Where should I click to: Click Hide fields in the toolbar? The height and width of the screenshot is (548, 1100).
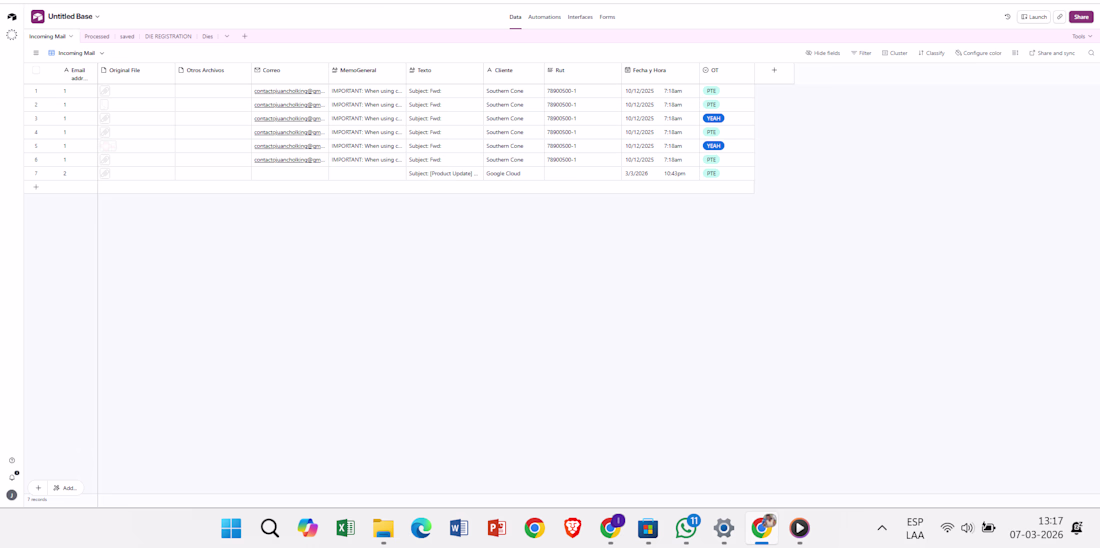coord(822,53)
